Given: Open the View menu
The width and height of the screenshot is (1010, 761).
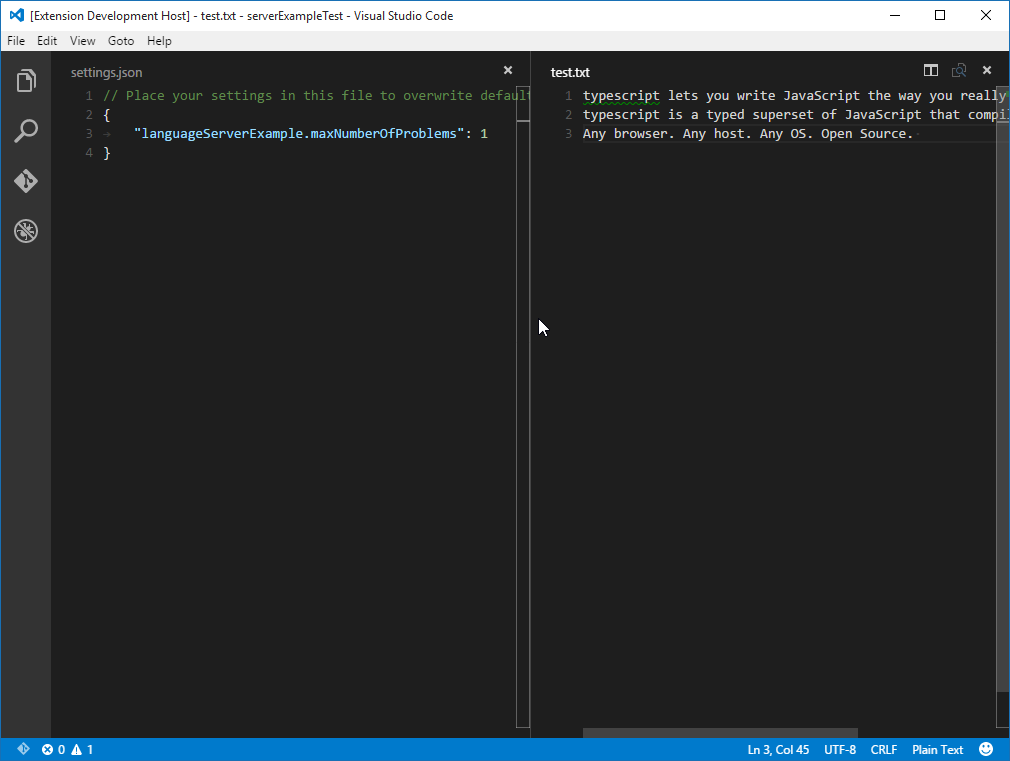Looking at the screenshot, I should [83, 41].
